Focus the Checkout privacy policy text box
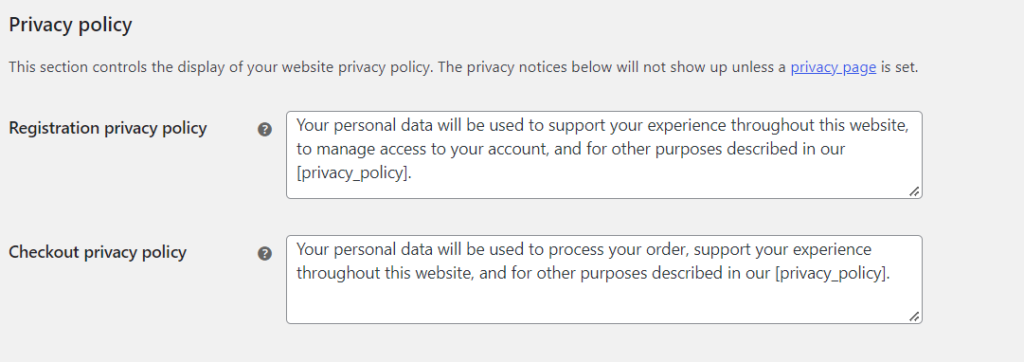The height and width of the screenshot is (362, 1024). (x=604, y=280)
